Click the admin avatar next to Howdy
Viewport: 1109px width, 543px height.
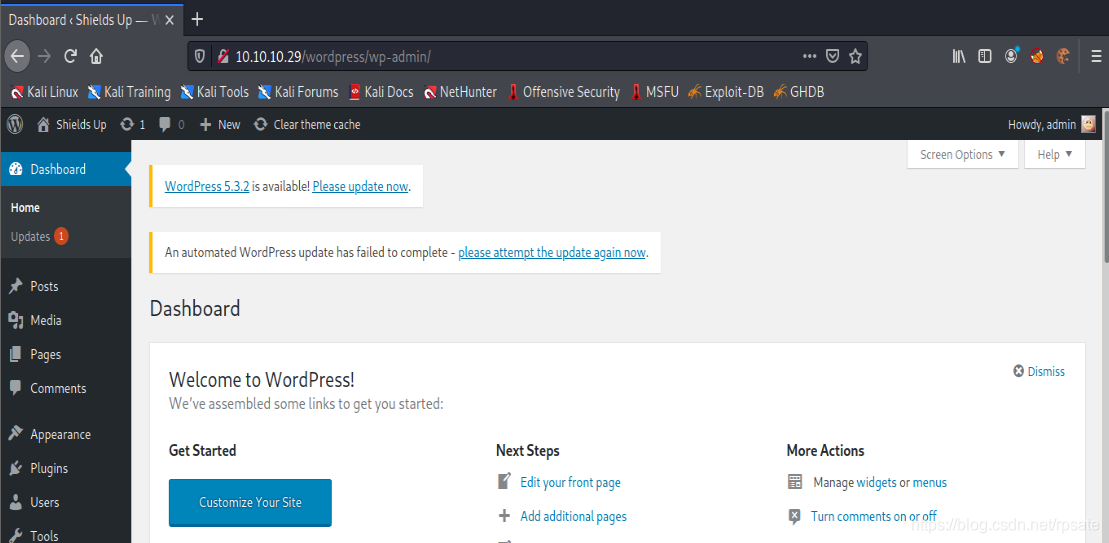1088,124
